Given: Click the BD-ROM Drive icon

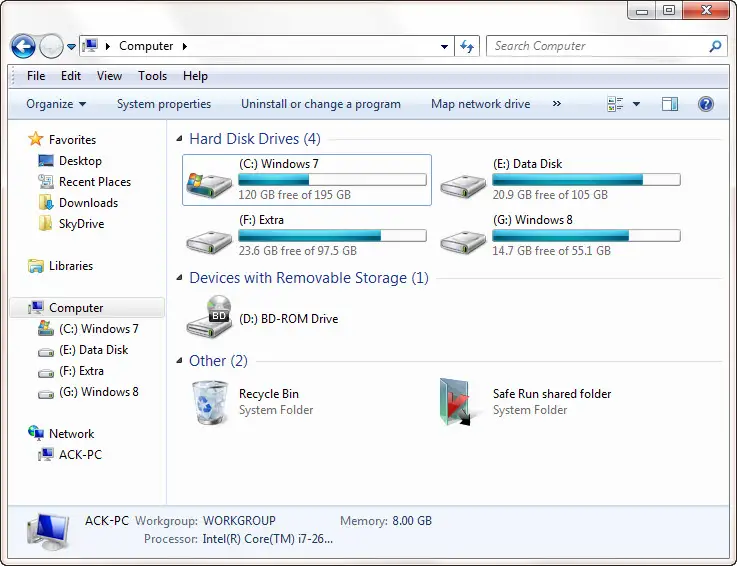Looking at the screenshot, I should pos(209,316).
